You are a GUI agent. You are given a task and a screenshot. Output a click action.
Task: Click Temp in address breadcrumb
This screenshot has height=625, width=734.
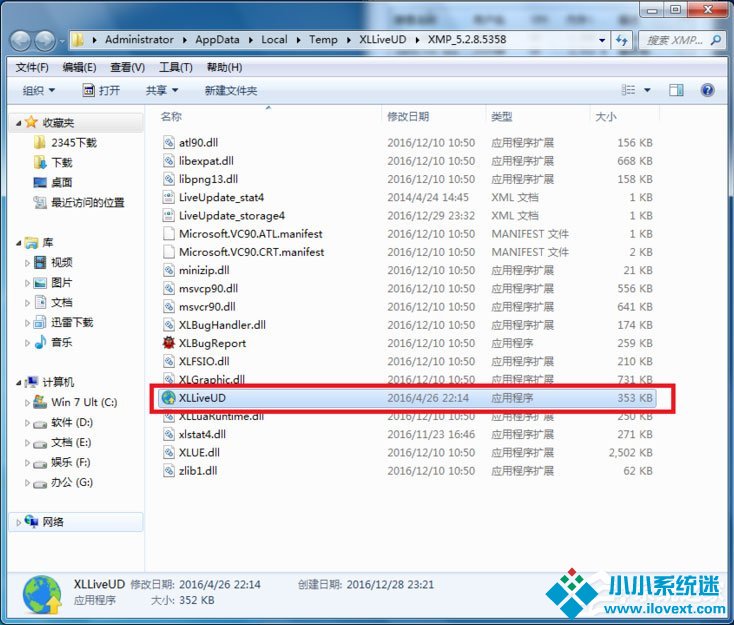coord(323,40)
